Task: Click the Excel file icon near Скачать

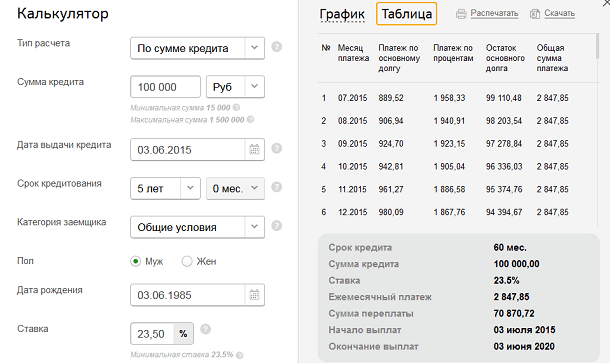Action: pyautogui.click(x=535, y=14)
